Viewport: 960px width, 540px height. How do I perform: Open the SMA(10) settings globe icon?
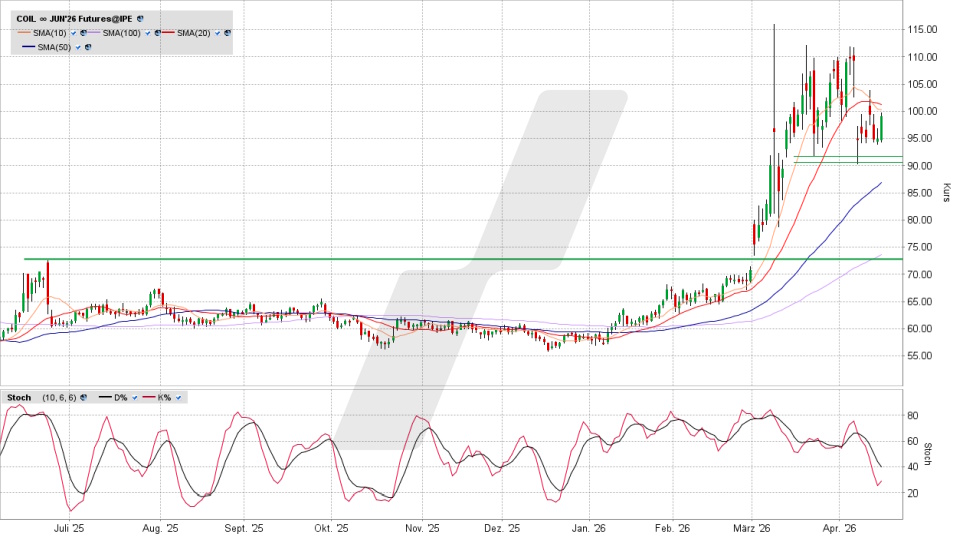point(84,33)
